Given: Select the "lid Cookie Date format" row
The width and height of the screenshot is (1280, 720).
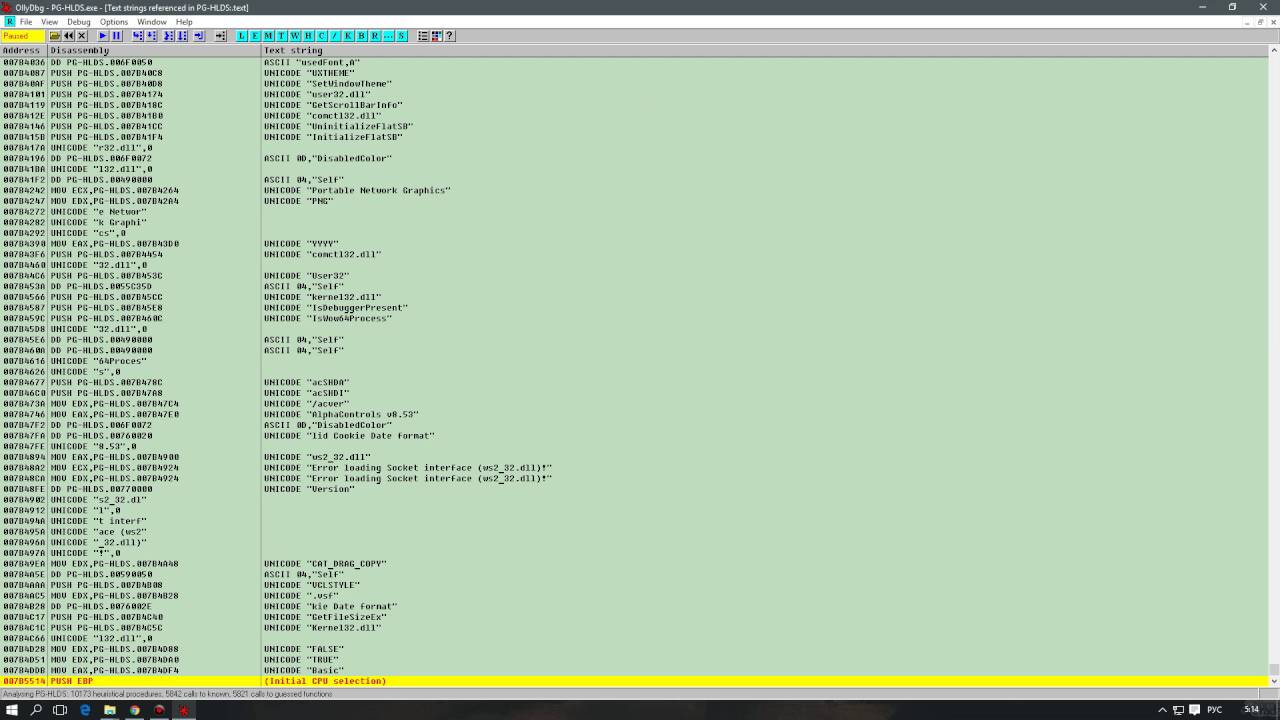Looking at the screenshot, I should tap(634, 436).
